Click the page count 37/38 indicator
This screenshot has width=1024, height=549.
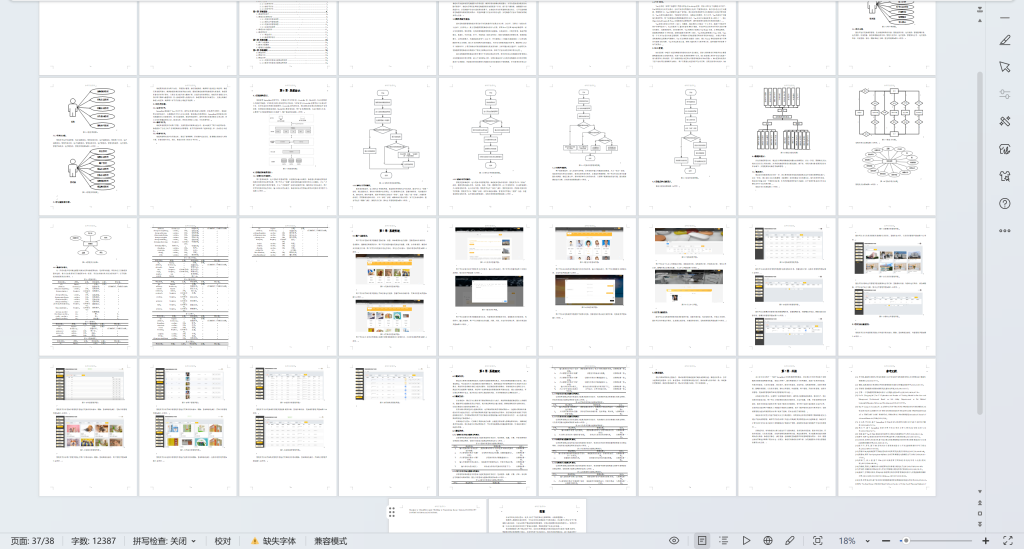32,541
